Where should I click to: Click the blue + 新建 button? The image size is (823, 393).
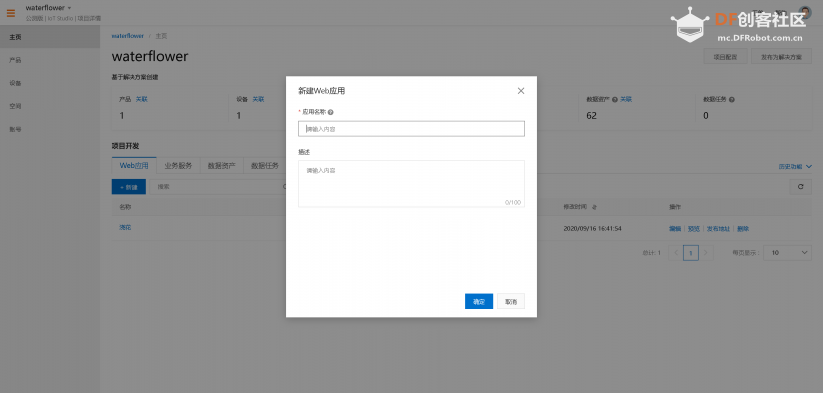click(129, 187)
